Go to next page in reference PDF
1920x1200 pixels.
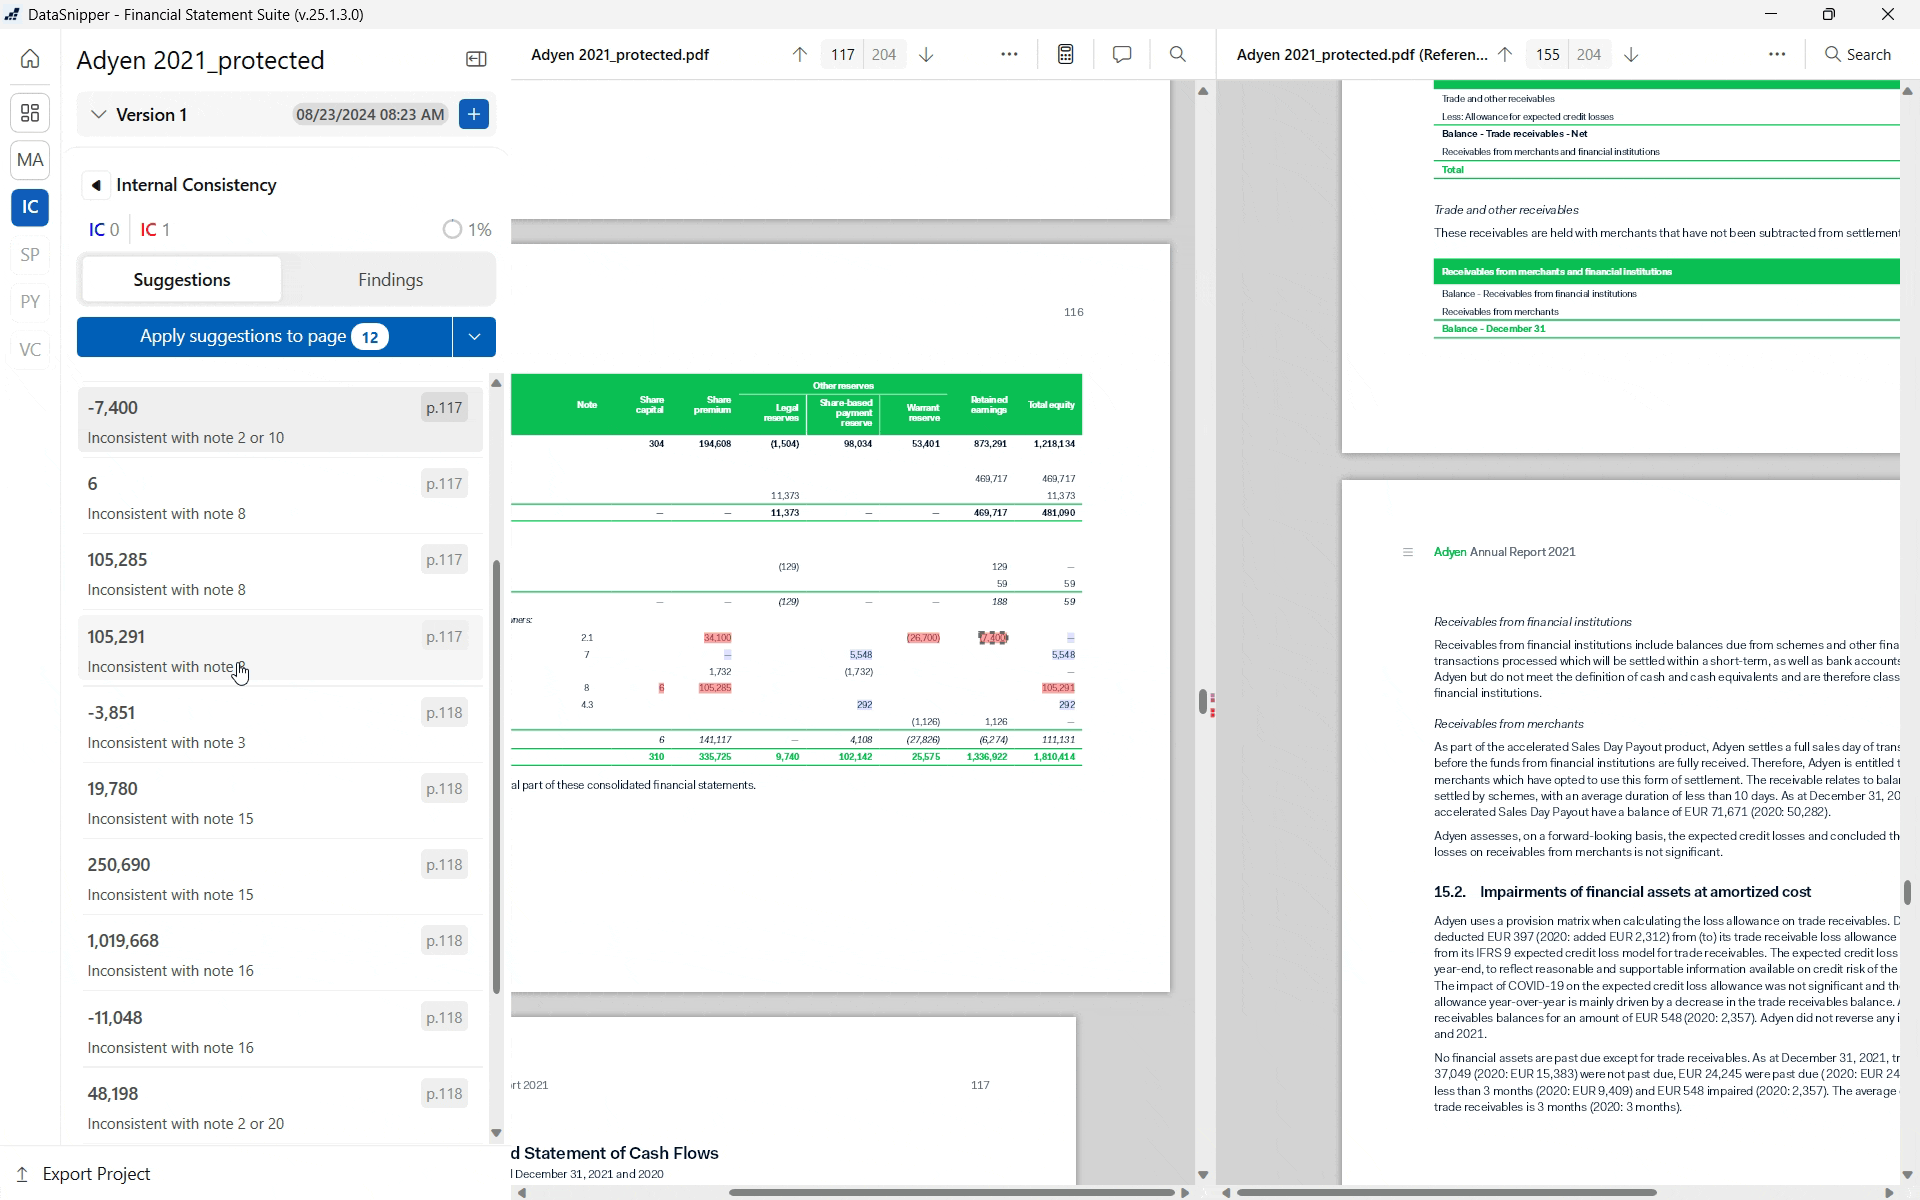coord(1631,55)
